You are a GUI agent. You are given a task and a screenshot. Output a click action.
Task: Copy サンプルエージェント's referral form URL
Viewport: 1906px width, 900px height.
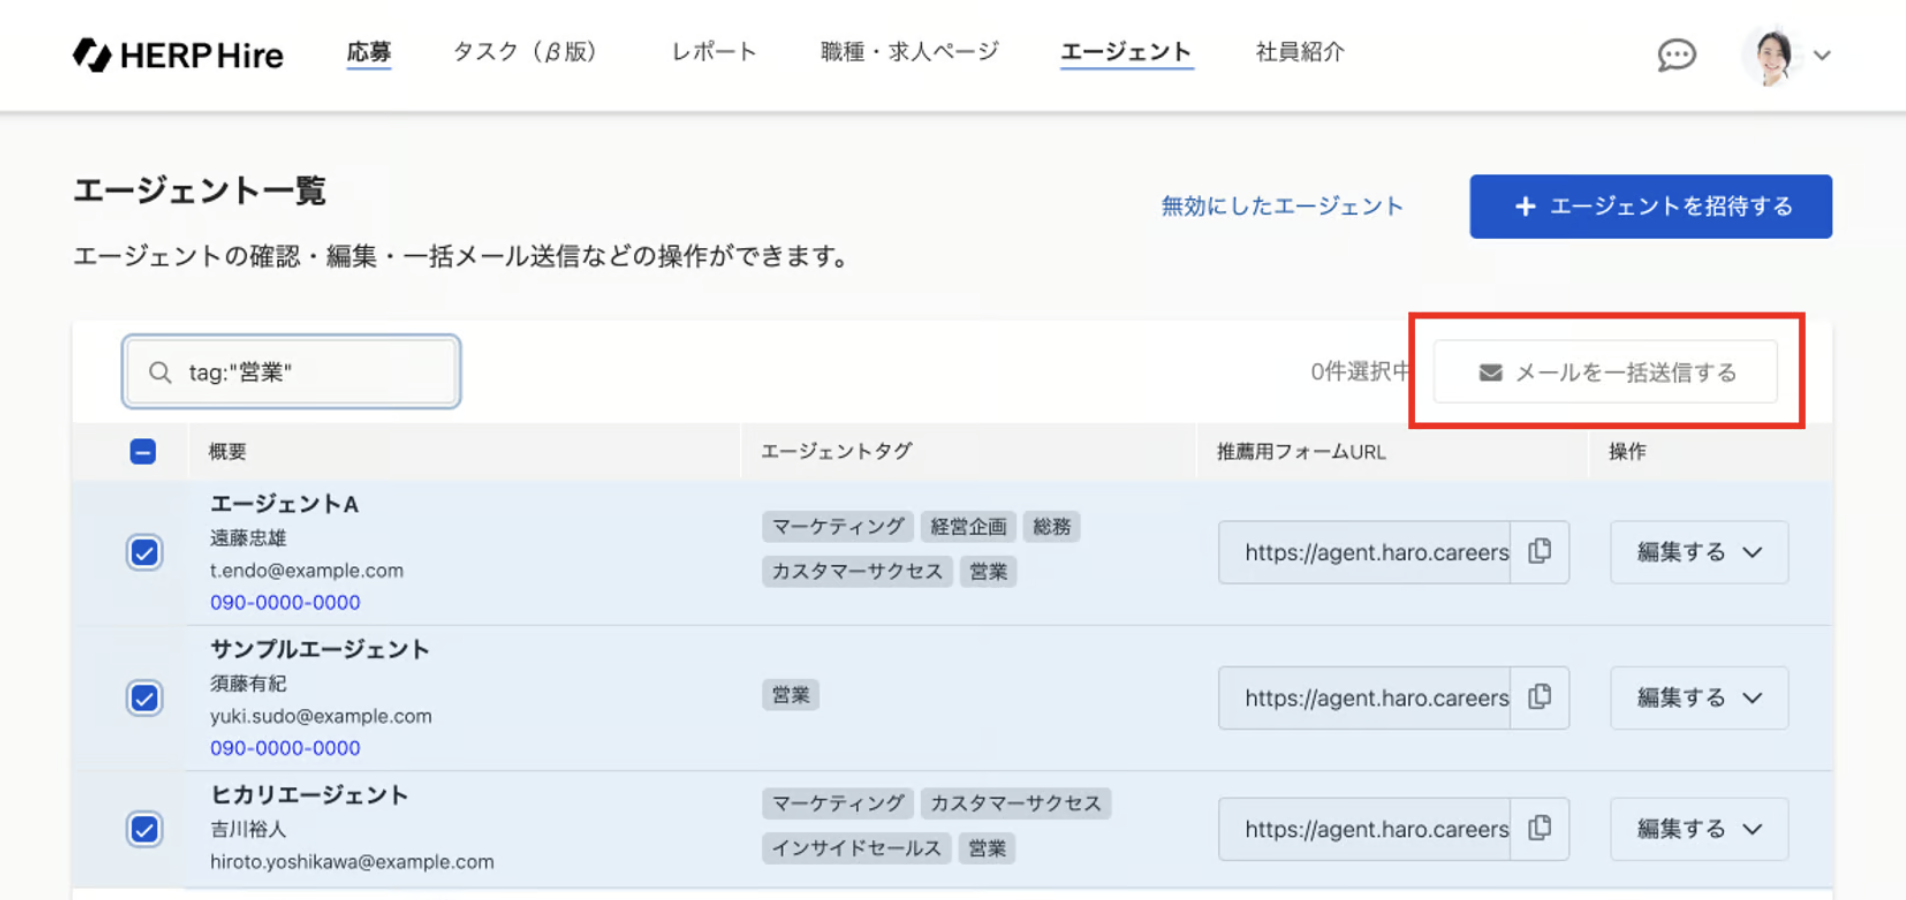(x=1540, y=697)
